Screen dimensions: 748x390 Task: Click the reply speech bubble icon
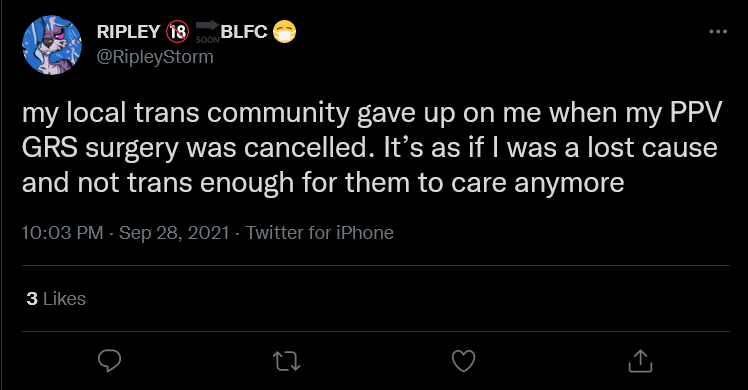coord(109,361)
